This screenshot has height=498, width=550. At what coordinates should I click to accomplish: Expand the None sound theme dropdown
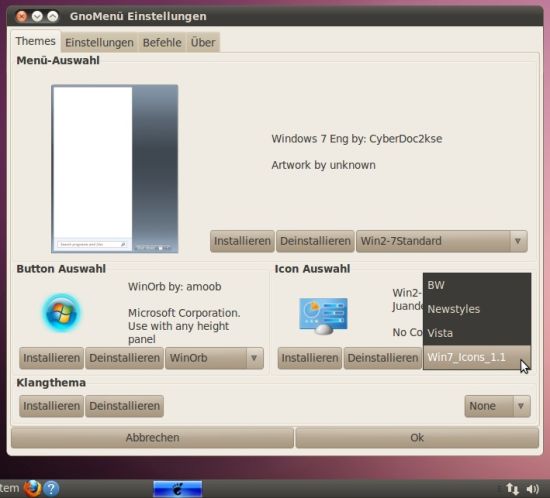point(497,406)
